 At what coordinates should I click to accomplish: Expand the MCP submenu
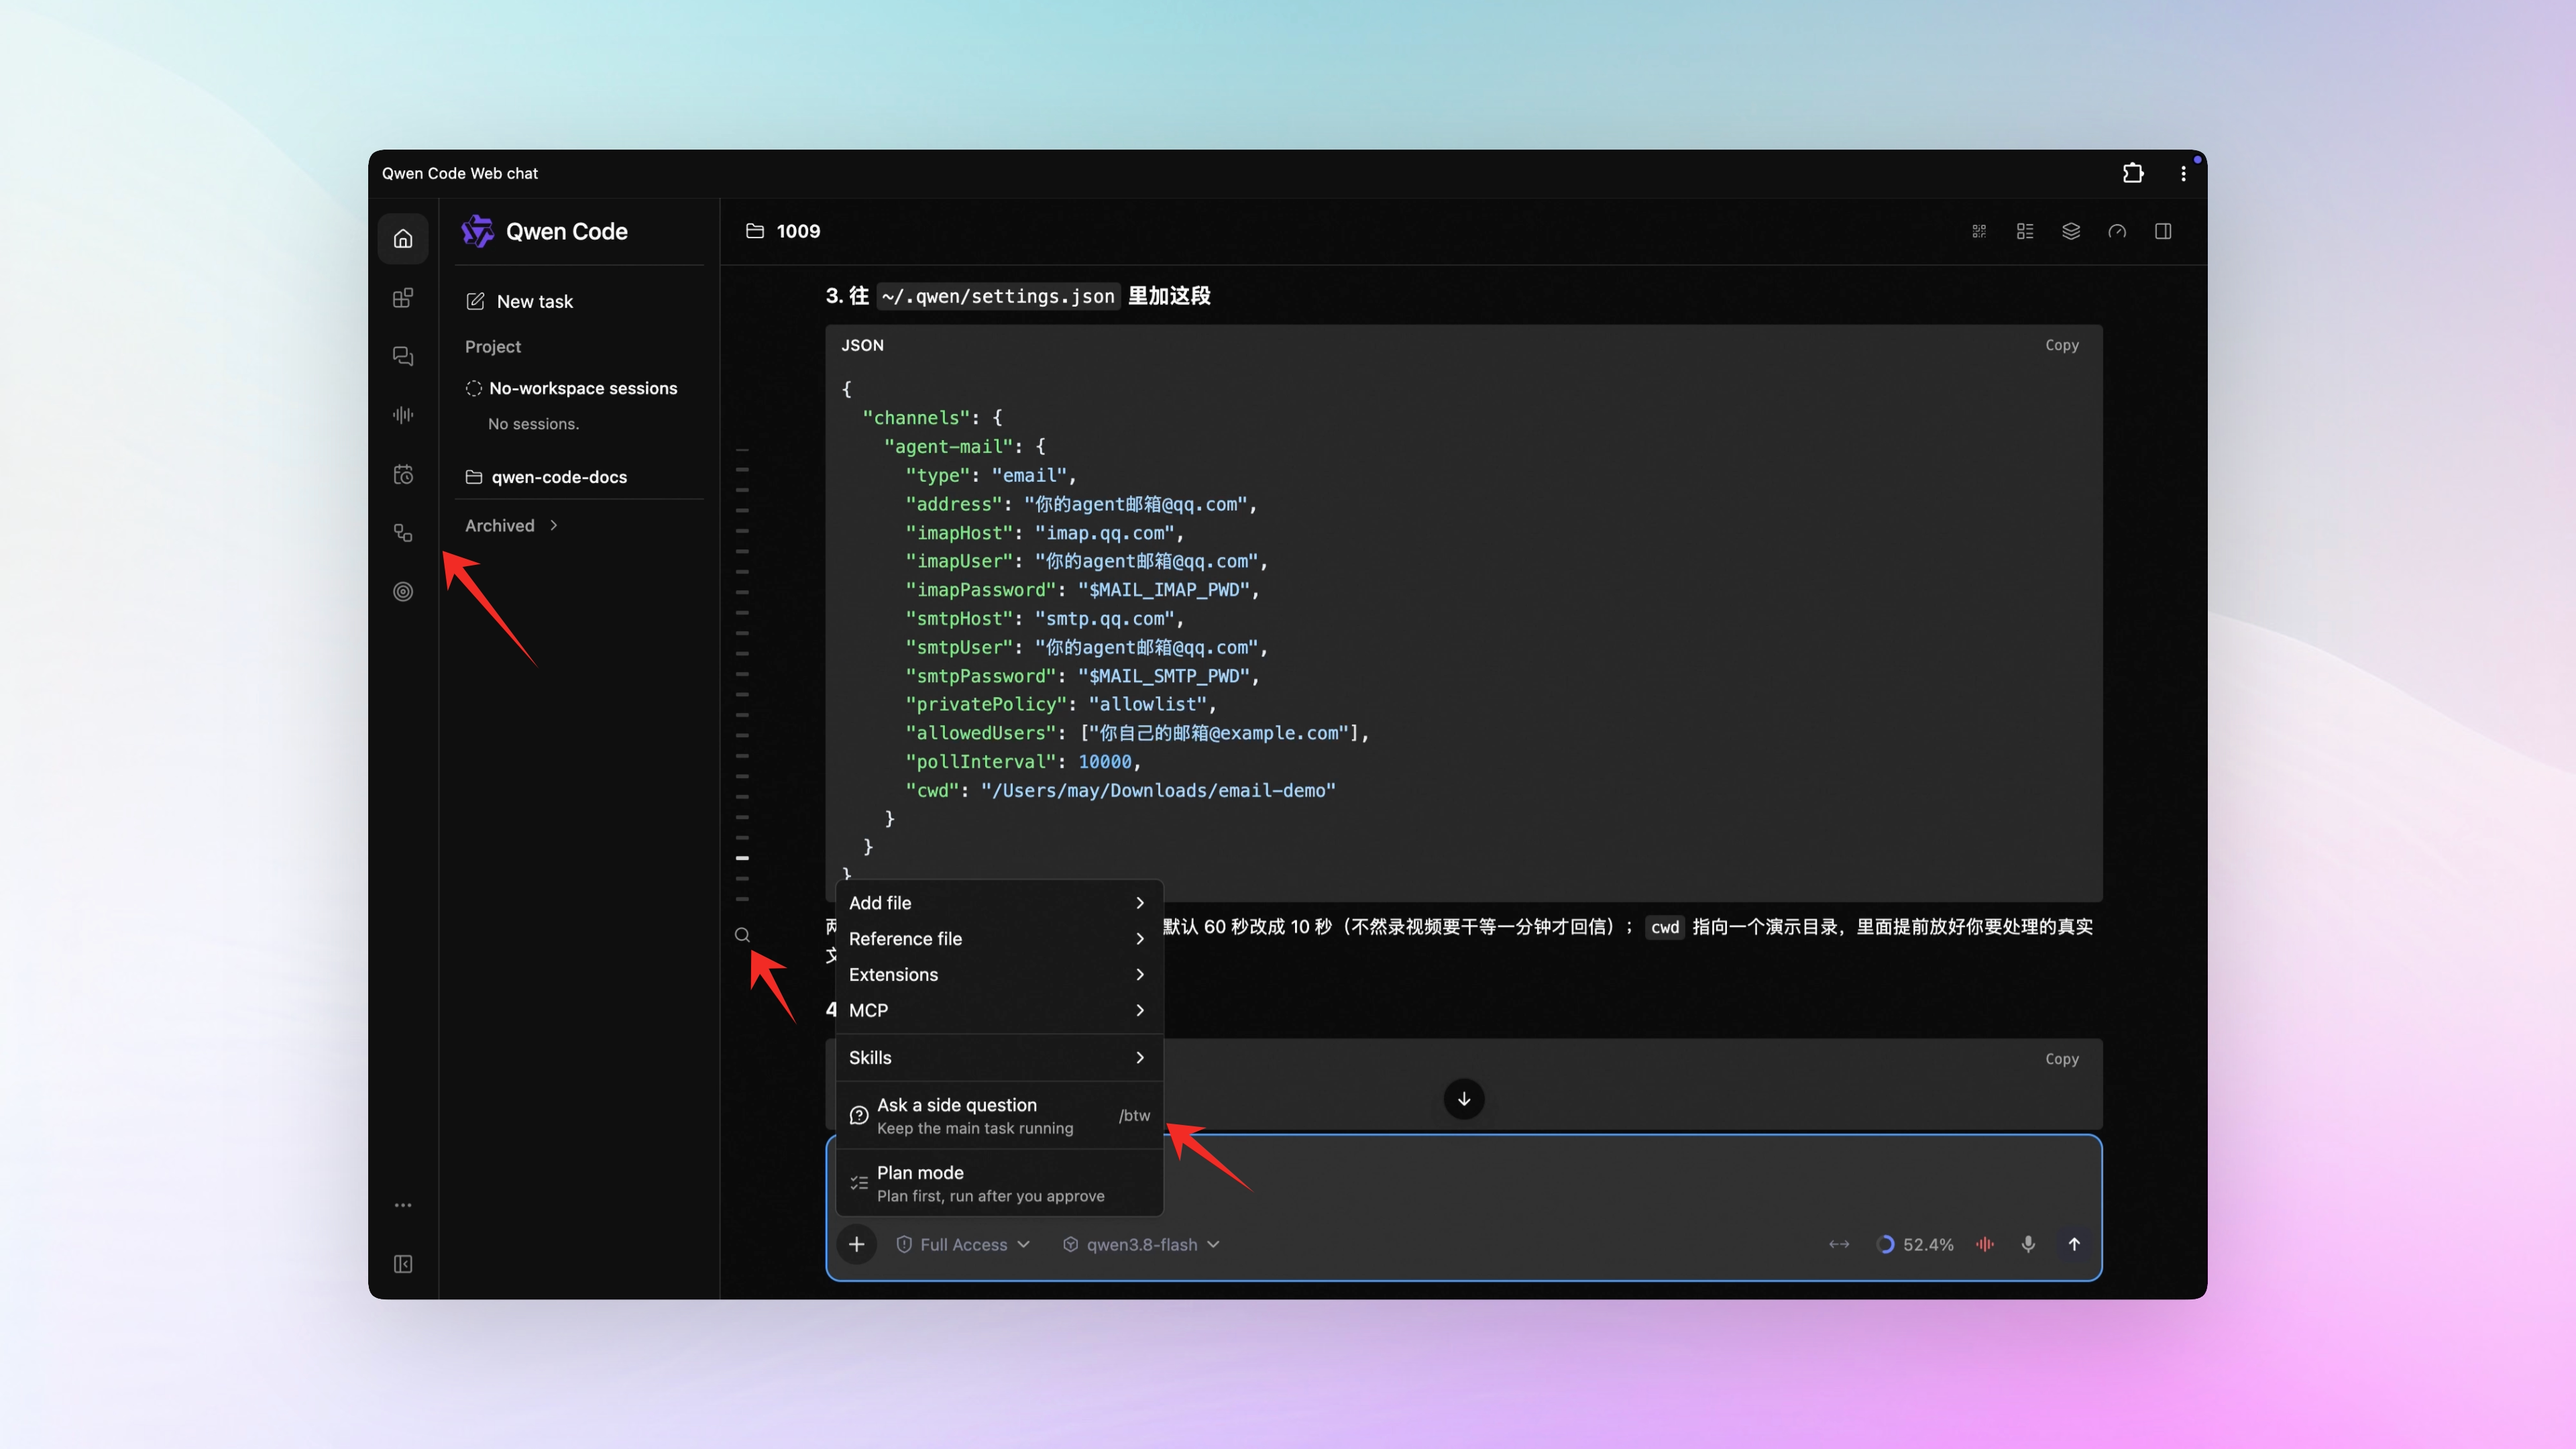(x=998, y=1010)
